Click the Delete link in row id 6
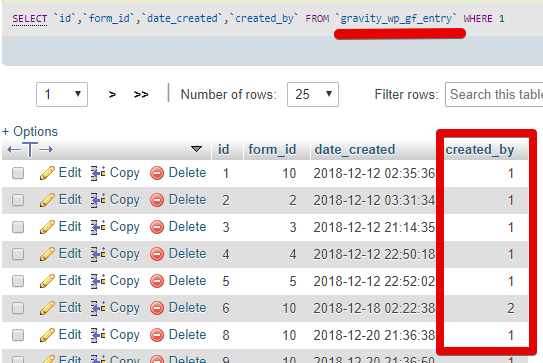This screenshot has height=363, width=543. point(187,308)
